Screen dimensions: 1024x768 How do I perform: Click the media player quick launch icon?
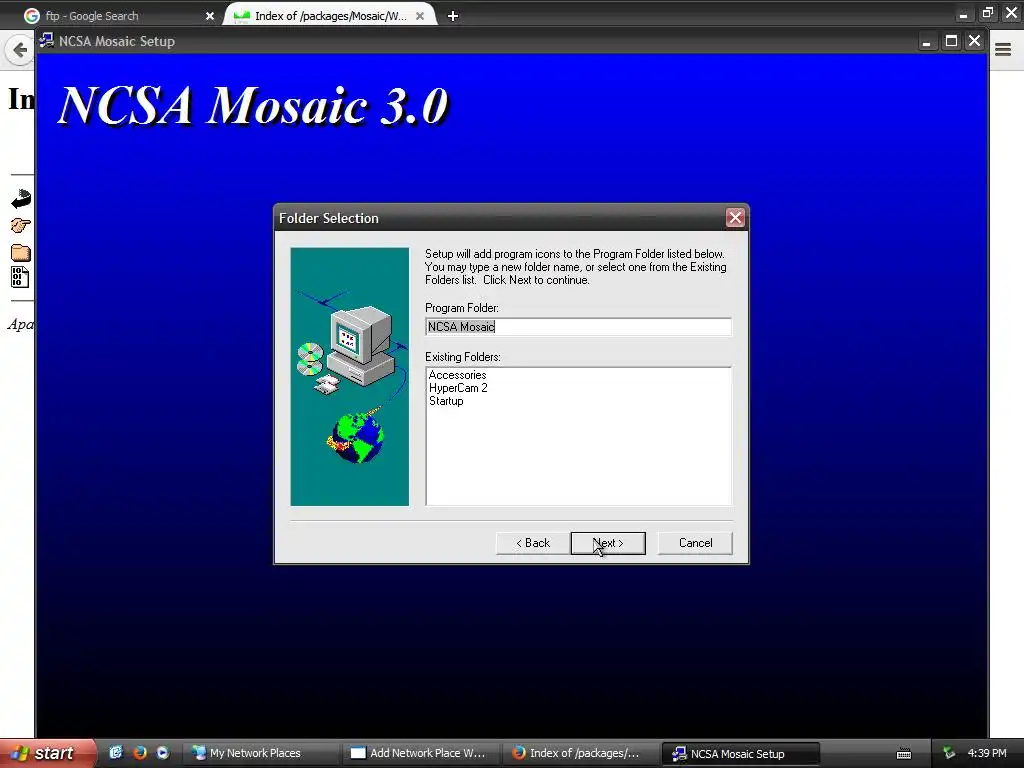[x=163, y=752]
